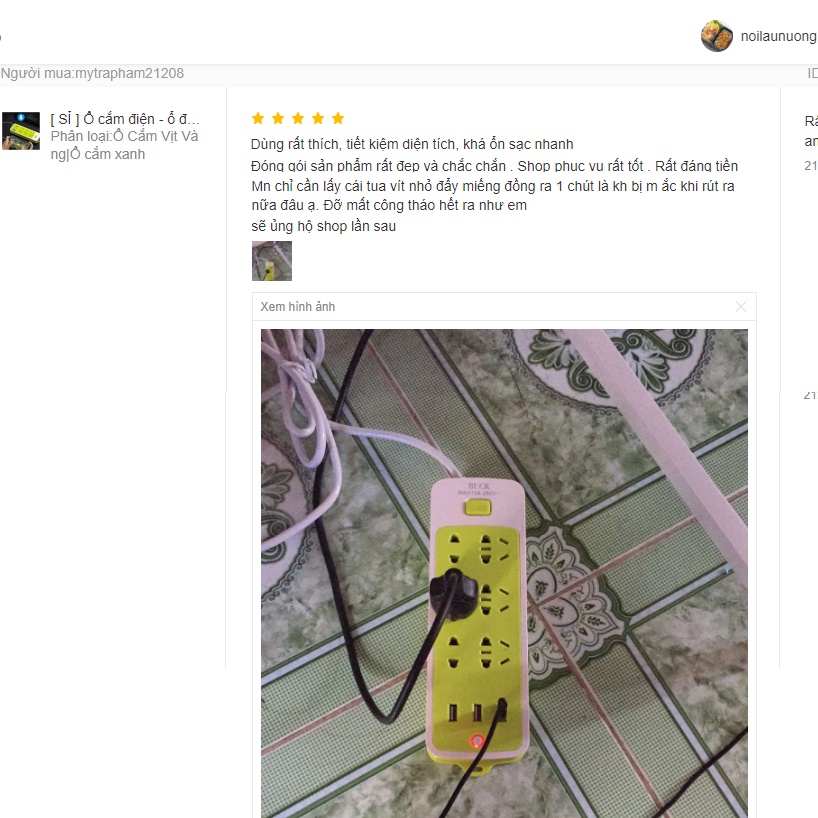Click the Ổ cắm xanh variation label
Viewport: 818px width, 818px height.
[x=107, y=154]
